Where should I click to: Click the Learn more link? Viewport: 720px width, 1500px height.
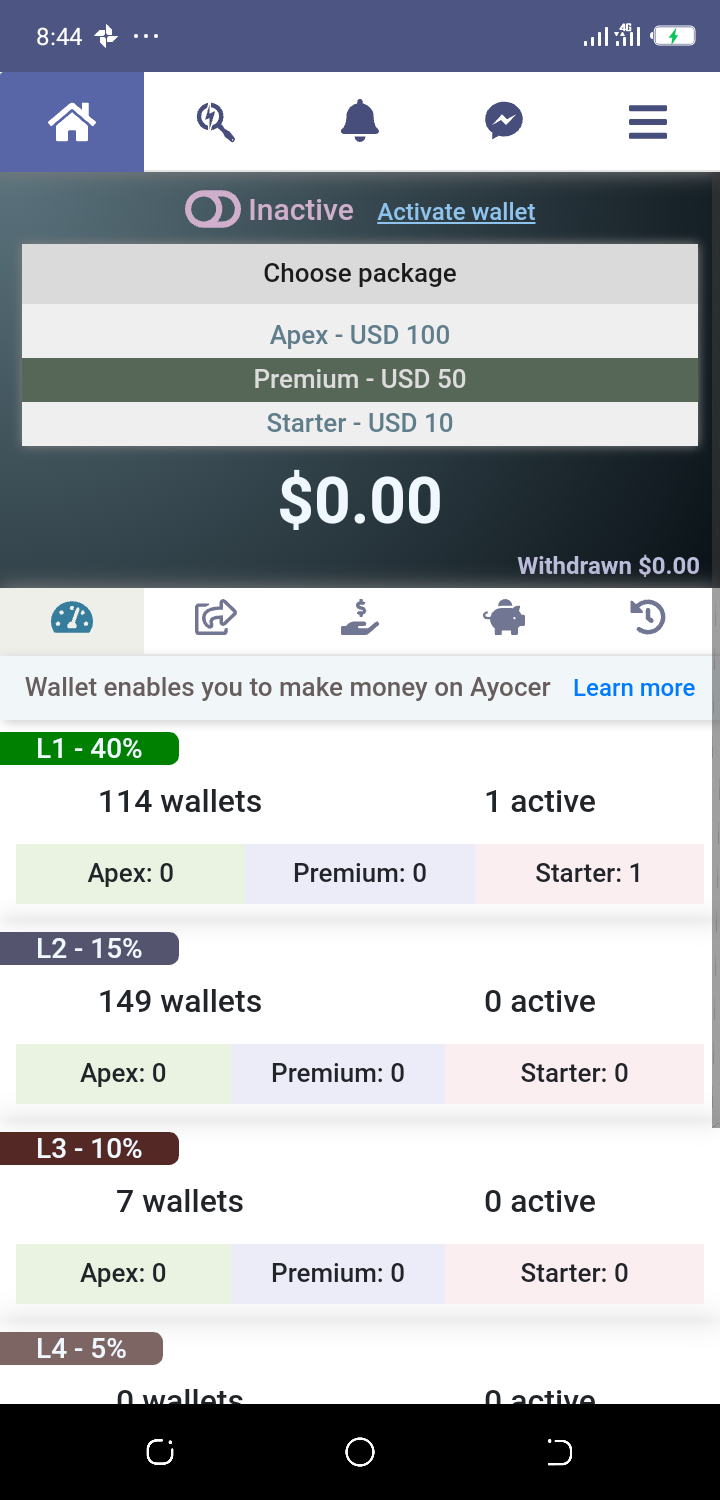point(634,688)
